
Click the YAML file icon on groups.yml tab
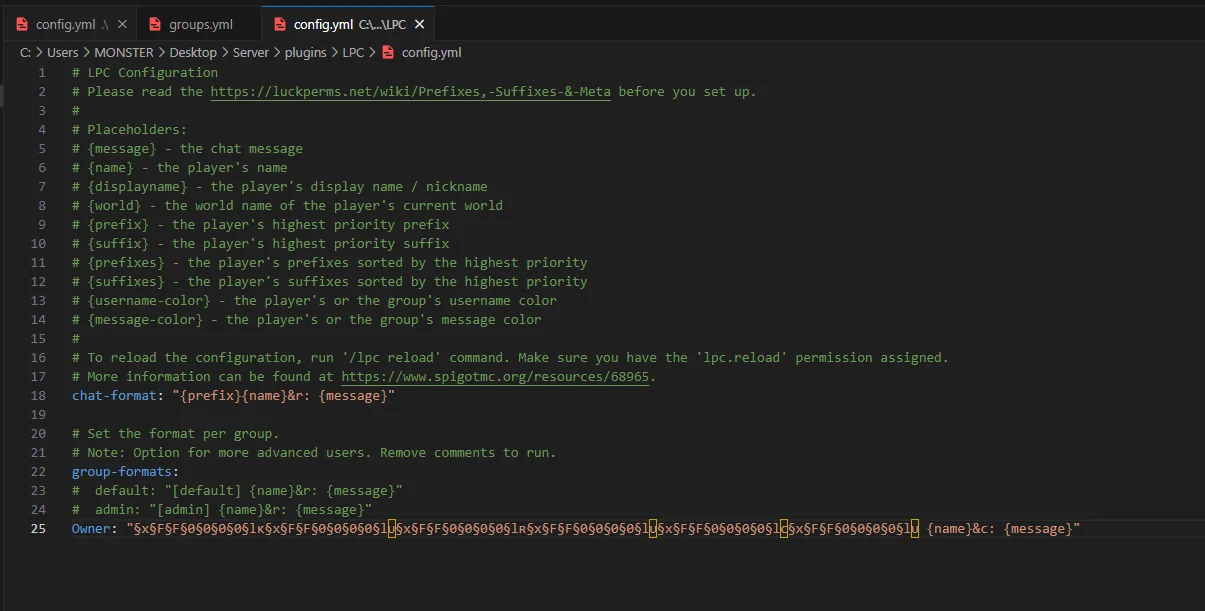154,24
